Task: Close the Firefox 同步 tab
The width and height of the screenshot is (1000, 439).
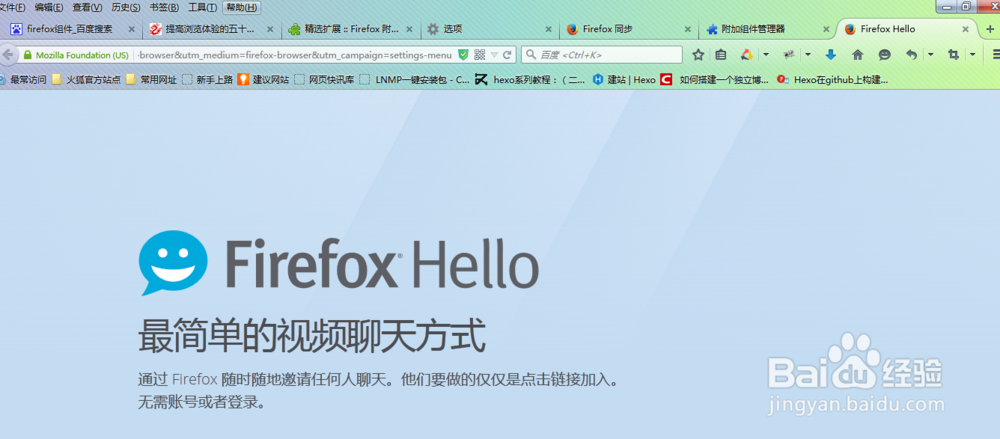Action: point(688,29)
